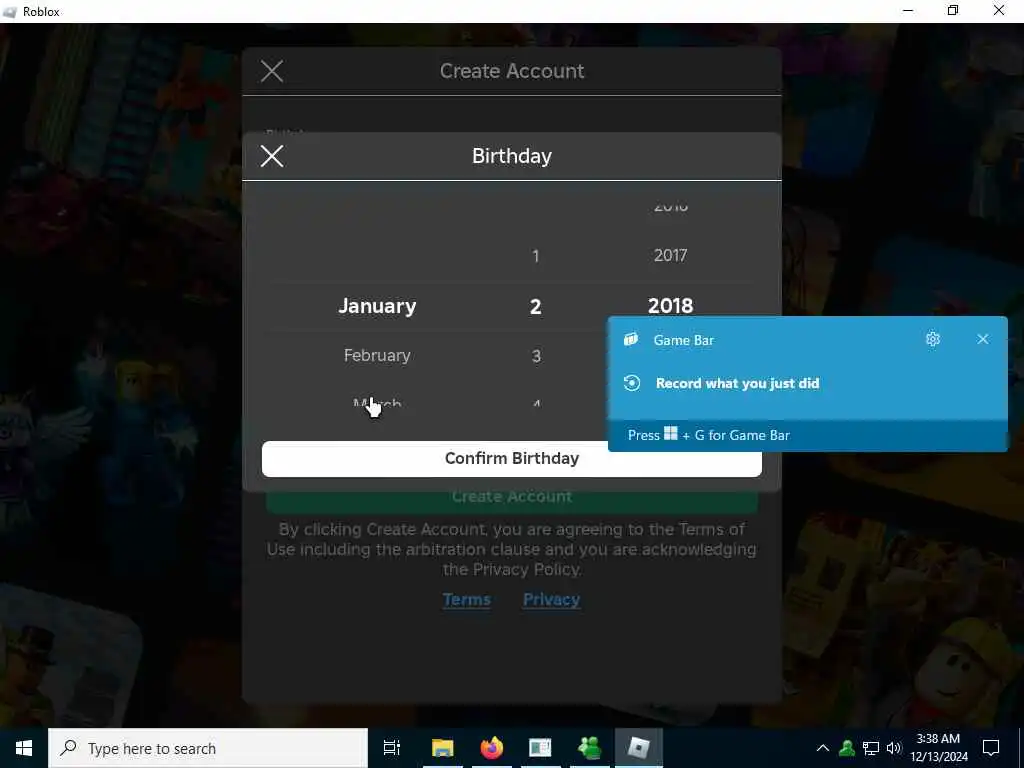Click the taskbar search box
Viewport: 1024px width, 768px height.
(x=208, y=748)
